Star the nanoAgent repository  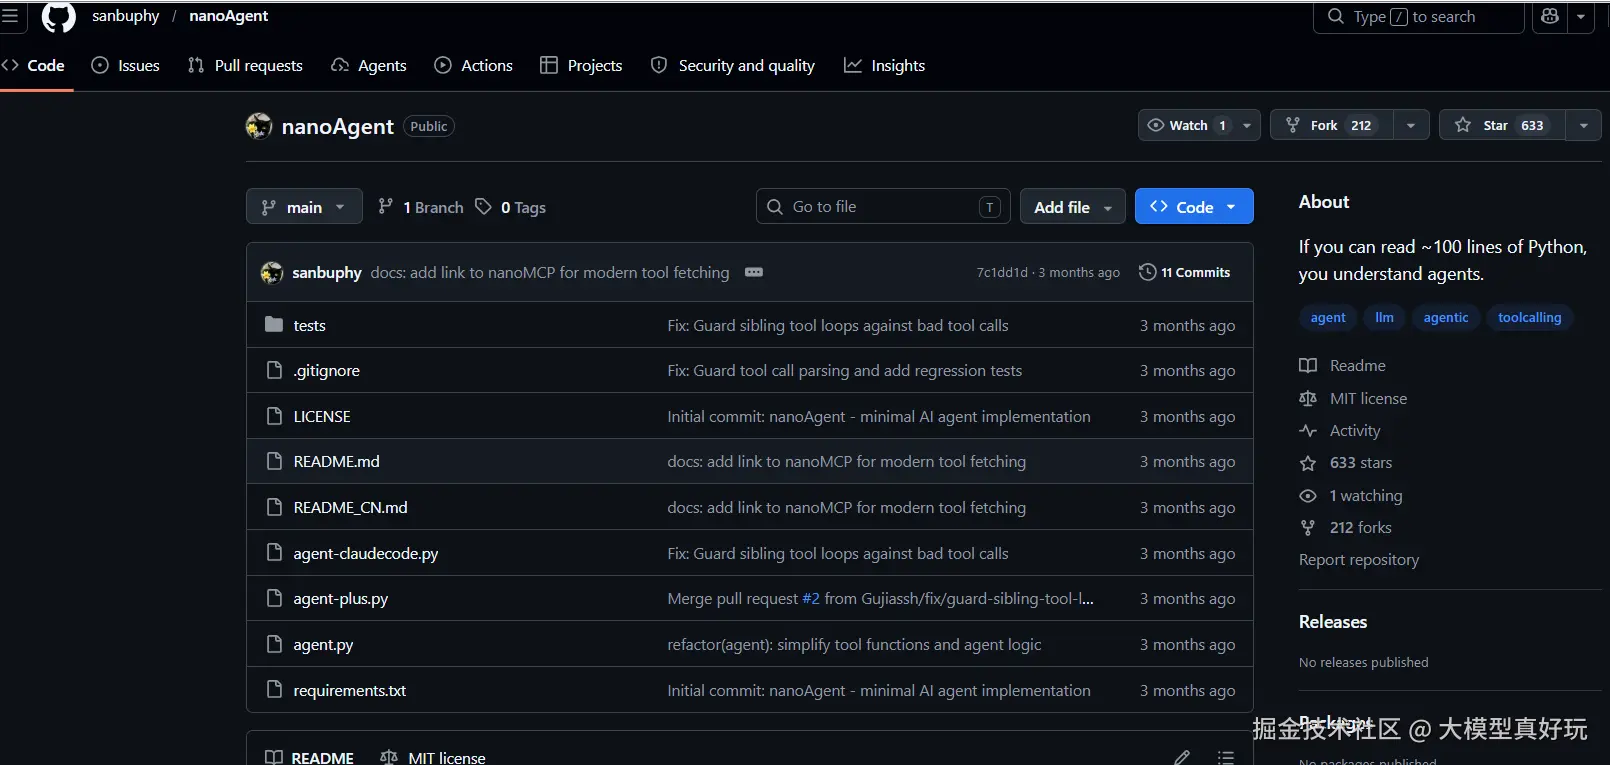tap(1502, 125)
